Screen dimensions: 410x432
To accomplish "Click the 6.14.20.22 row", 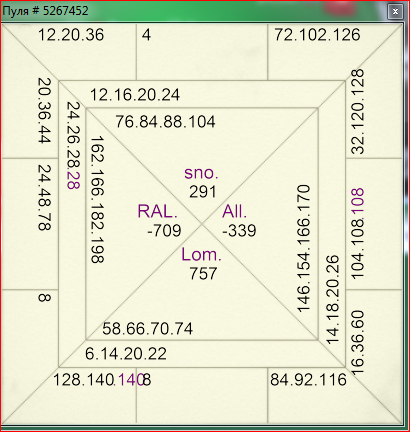I will pos(126,354).
